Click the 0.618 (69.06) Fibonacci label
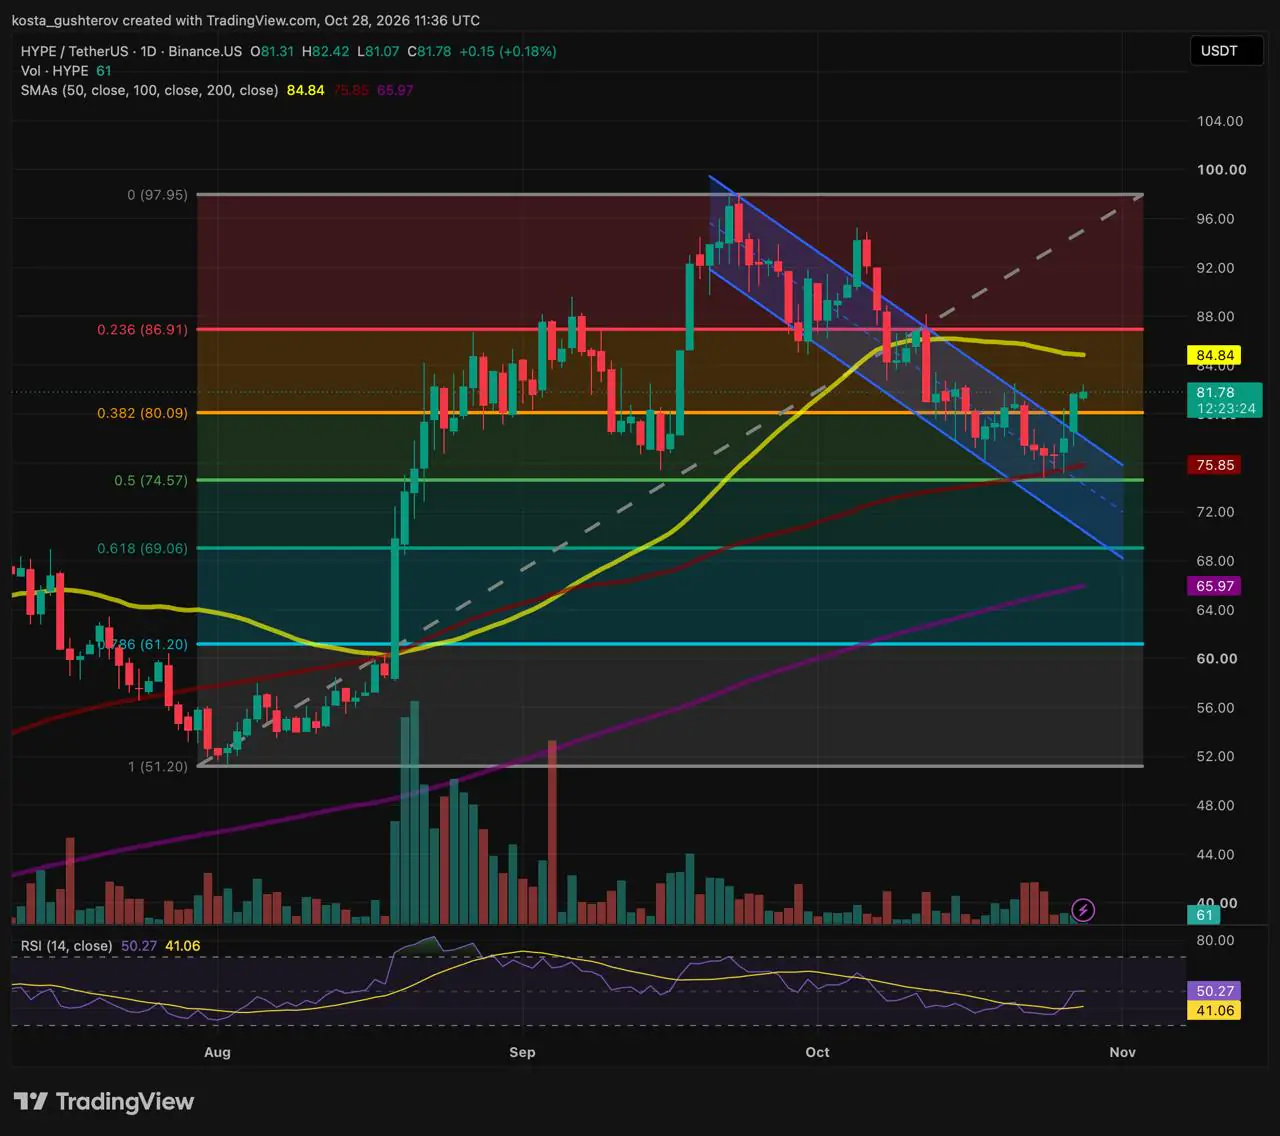This screenshot has width=1280, height=1136. (142, 548)
